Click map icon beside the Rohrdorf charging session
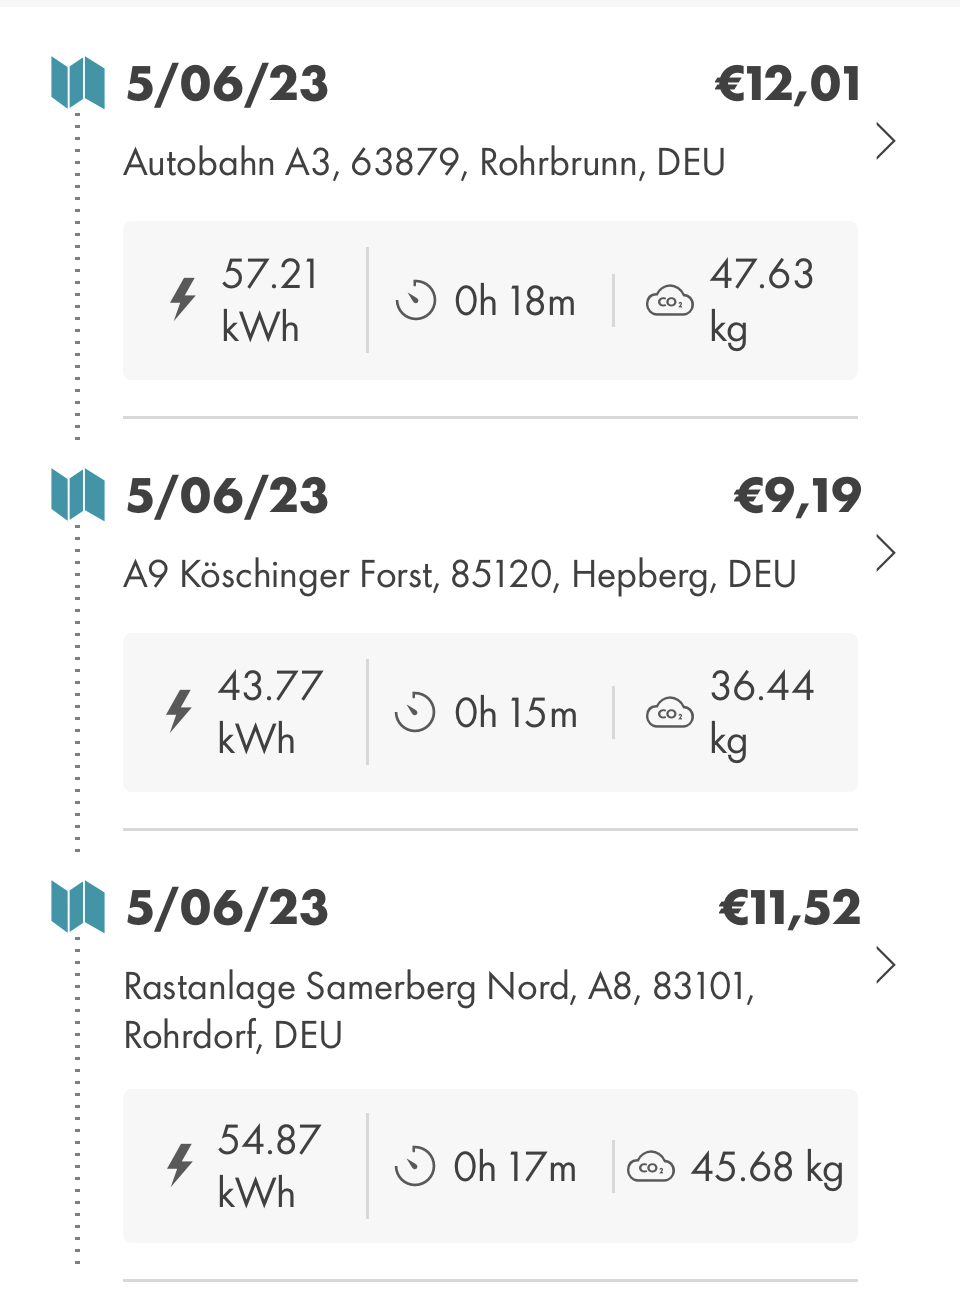Viewport: 960px width, 1316px height. (x=78, y=907)
